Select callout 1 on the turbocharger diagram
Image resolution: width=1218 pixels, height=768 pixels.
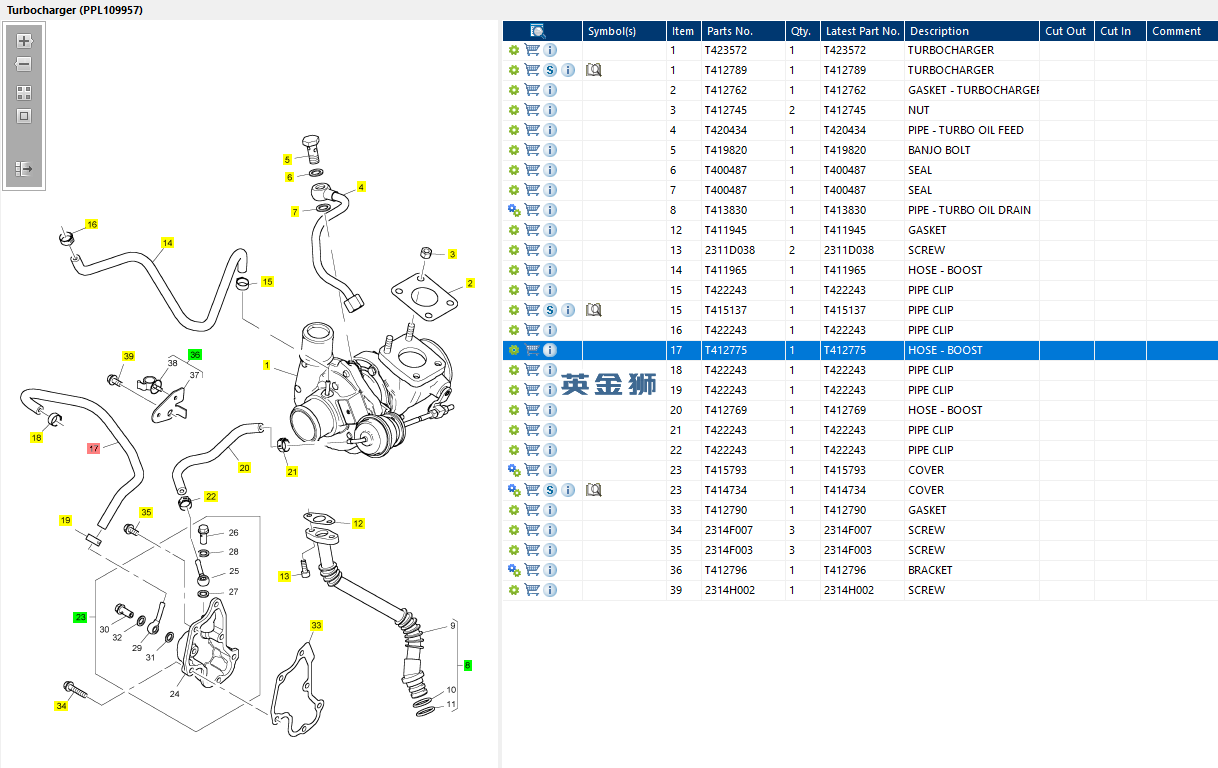267,365
